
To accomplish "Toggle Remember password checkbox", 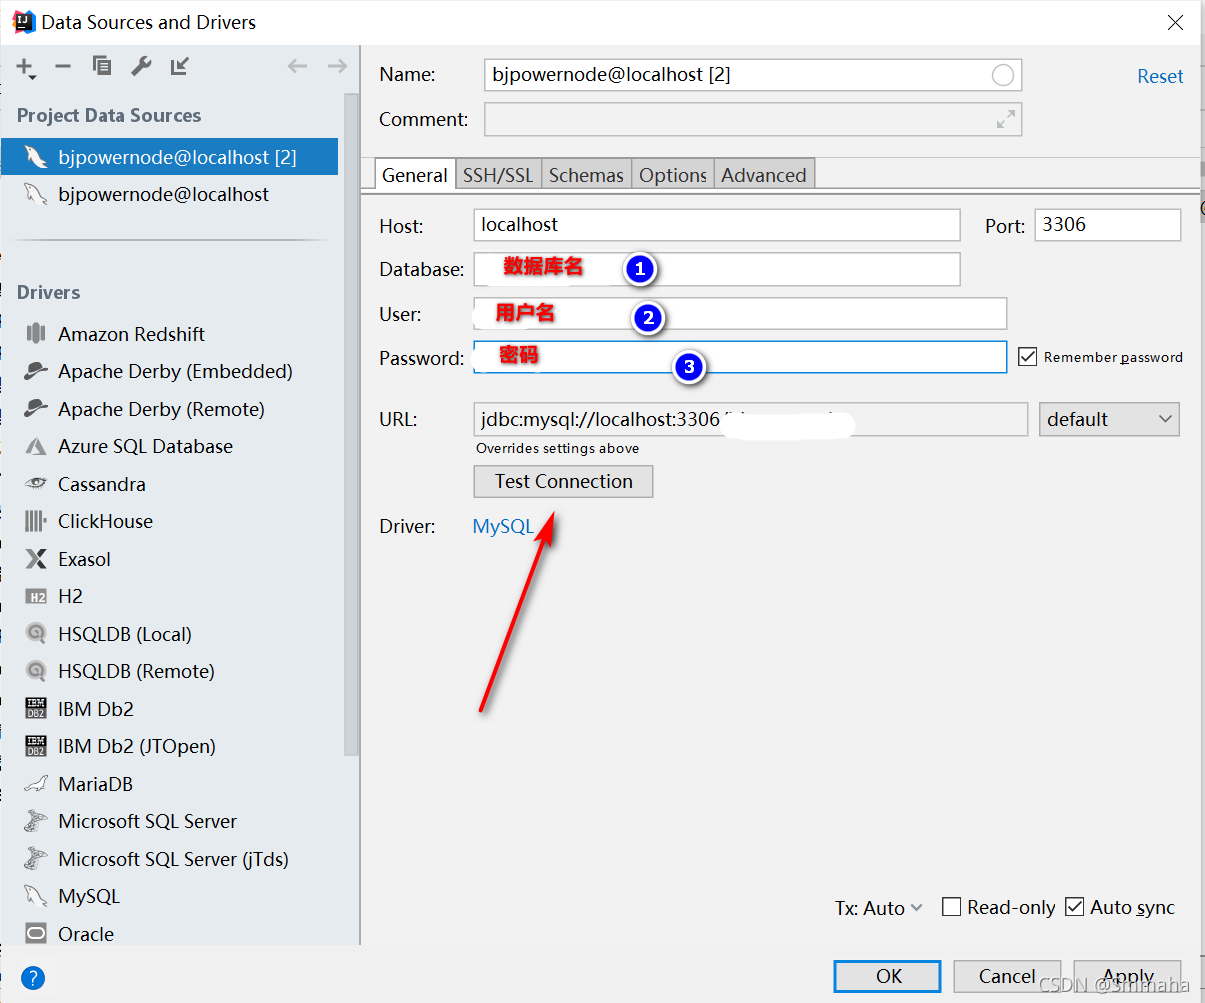I will tap(1027, 357).
